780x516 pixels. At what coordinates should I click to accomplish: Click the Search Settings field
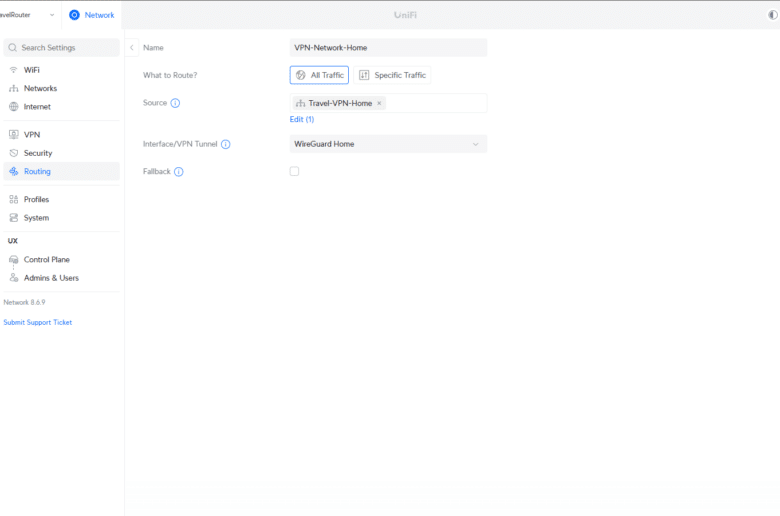point(61,47)
